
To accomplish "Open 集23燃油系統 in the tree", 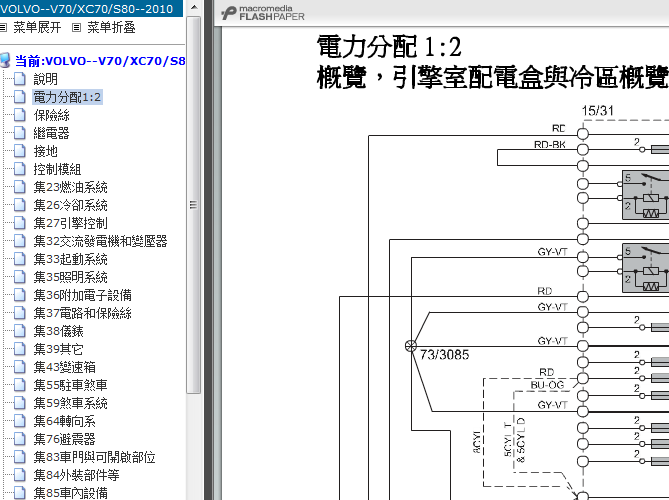I will click(x=70, y=187).
